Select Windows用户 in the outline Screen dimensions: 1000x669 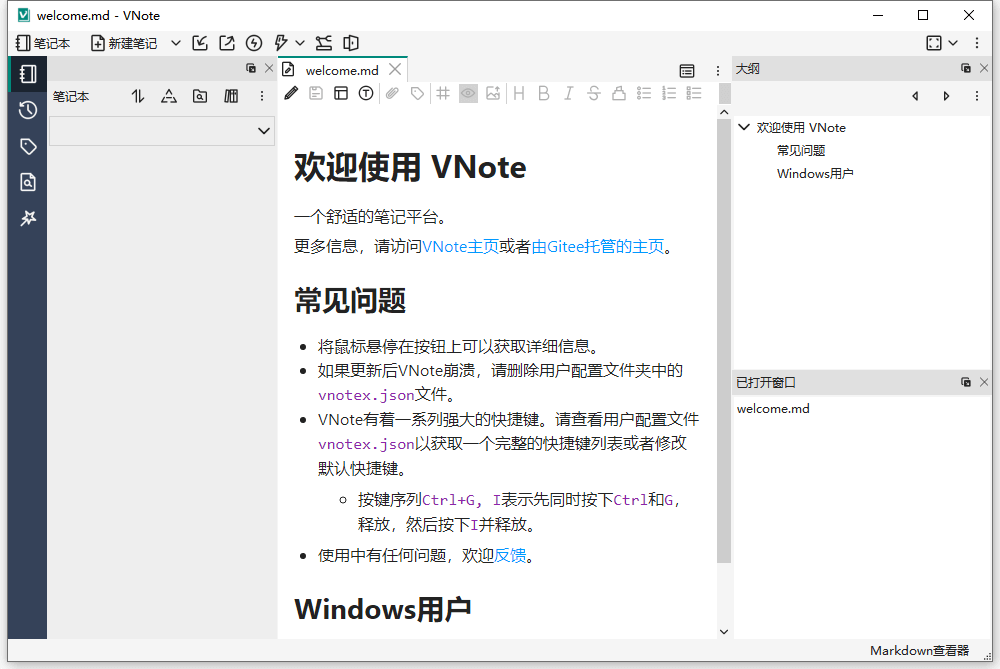tap(815, 173)
